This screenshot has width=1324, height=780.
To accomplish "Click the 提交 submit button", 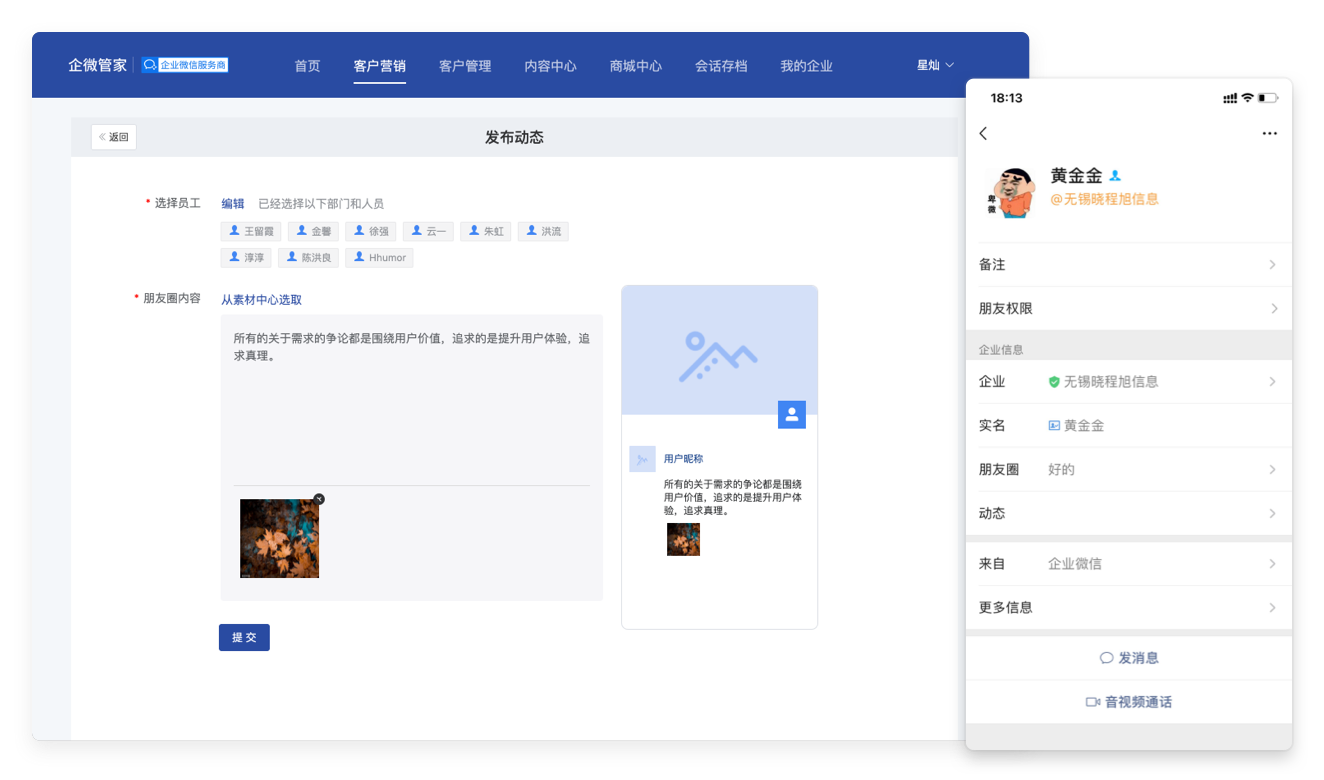I will click(x=244, y=637).
